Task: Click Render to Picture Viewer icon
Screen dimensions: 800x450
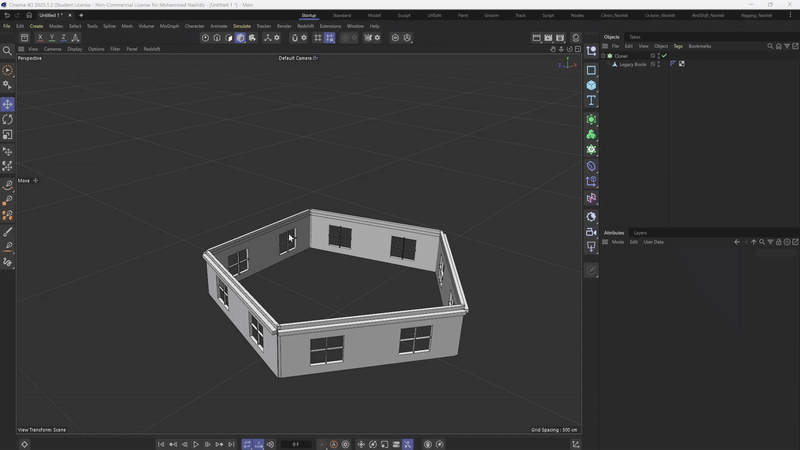Action: [x=548, y=37]
